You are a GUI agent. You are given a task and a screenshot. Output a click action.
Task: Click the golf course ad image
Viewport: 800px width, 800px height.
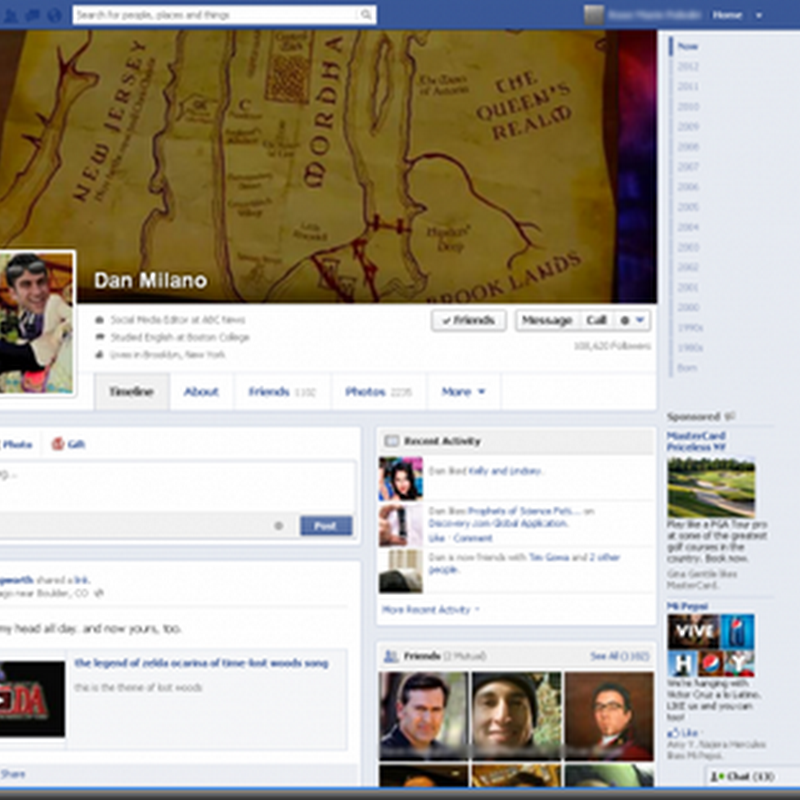[711, 488]
